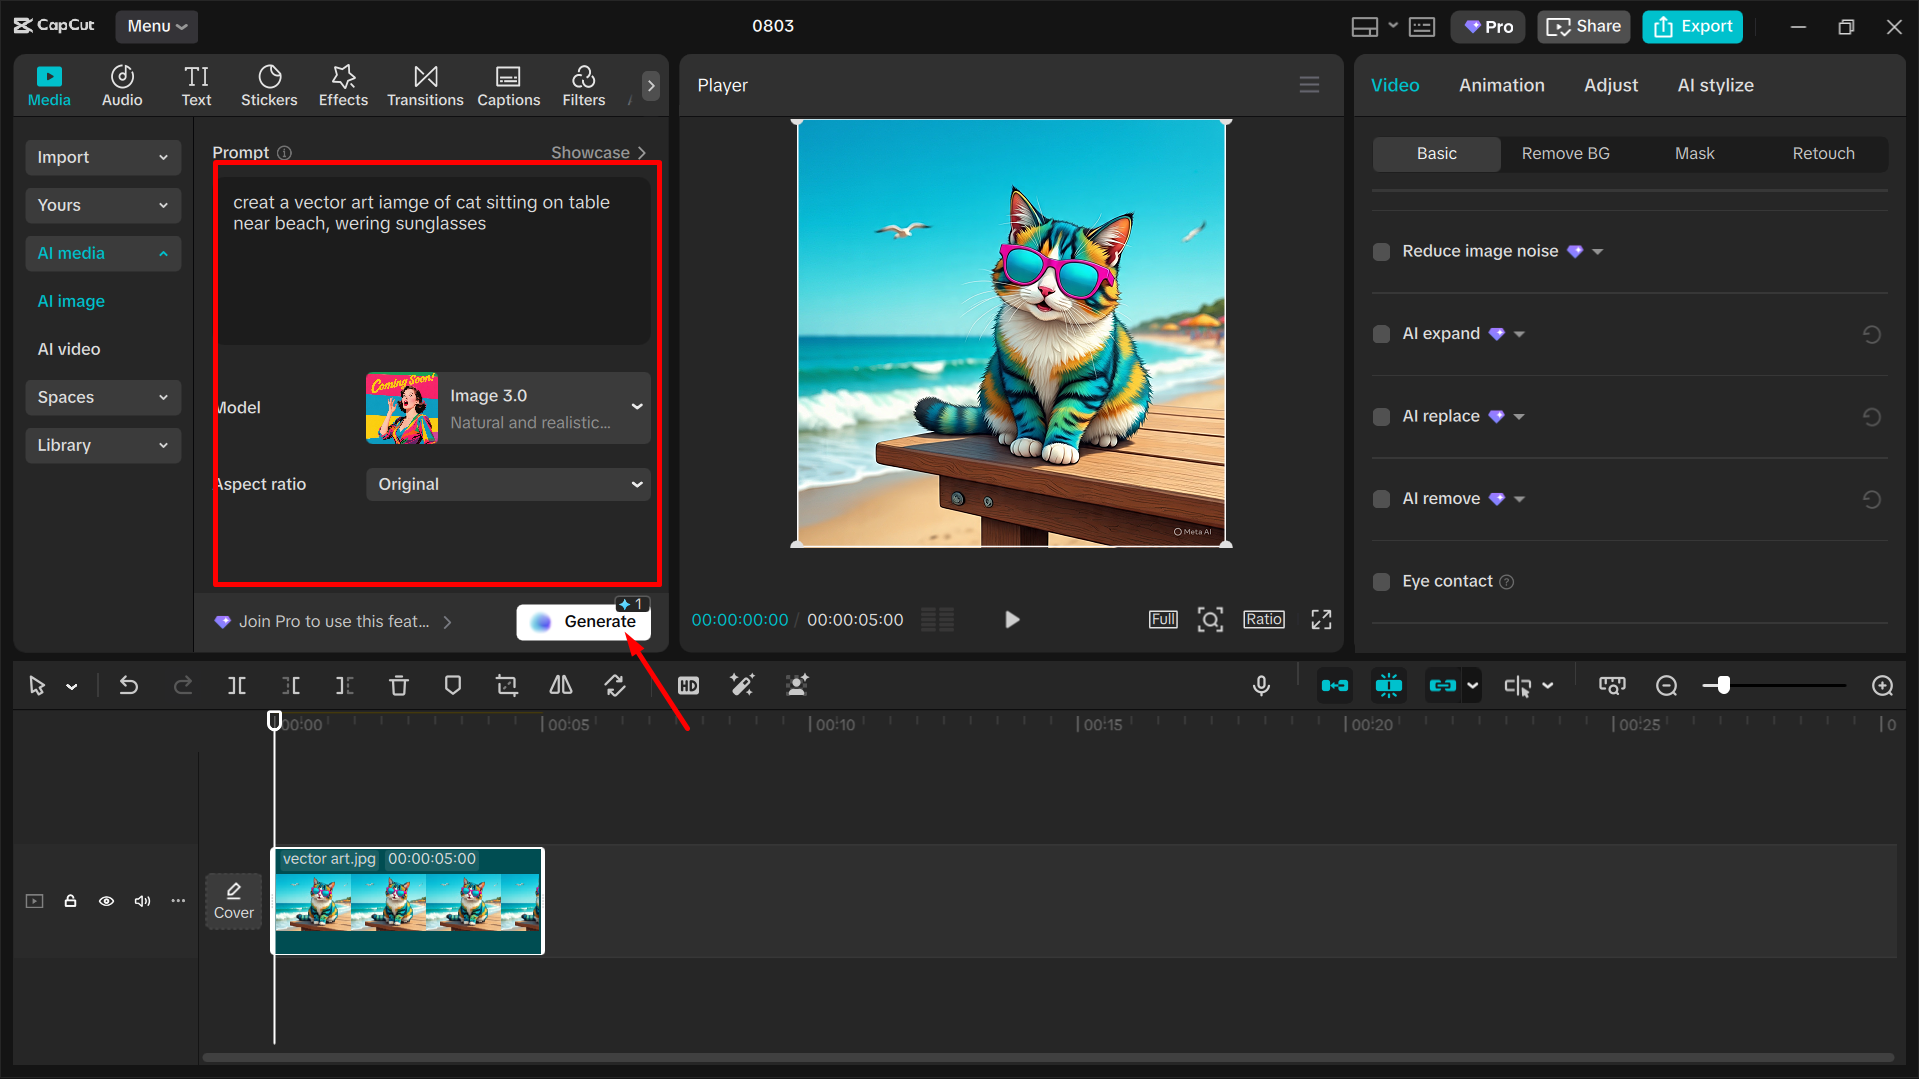Image resolution: width=1919 pixels, height=1079 pixels.
Task: Expand the Spaces section in the sidebar
Action: coord(103,397)
